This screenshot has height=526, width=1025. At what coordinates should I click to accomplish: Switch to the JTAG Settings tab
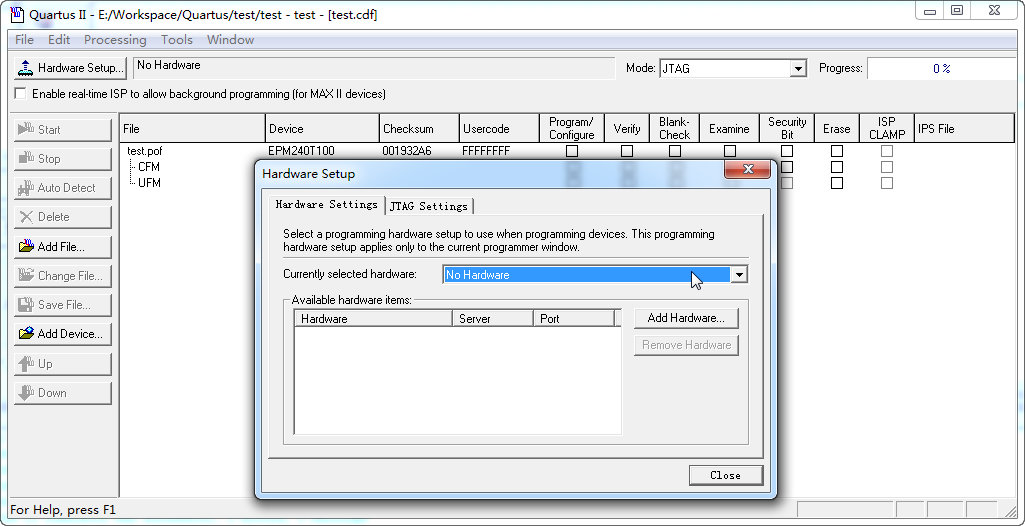click(429, 206)
